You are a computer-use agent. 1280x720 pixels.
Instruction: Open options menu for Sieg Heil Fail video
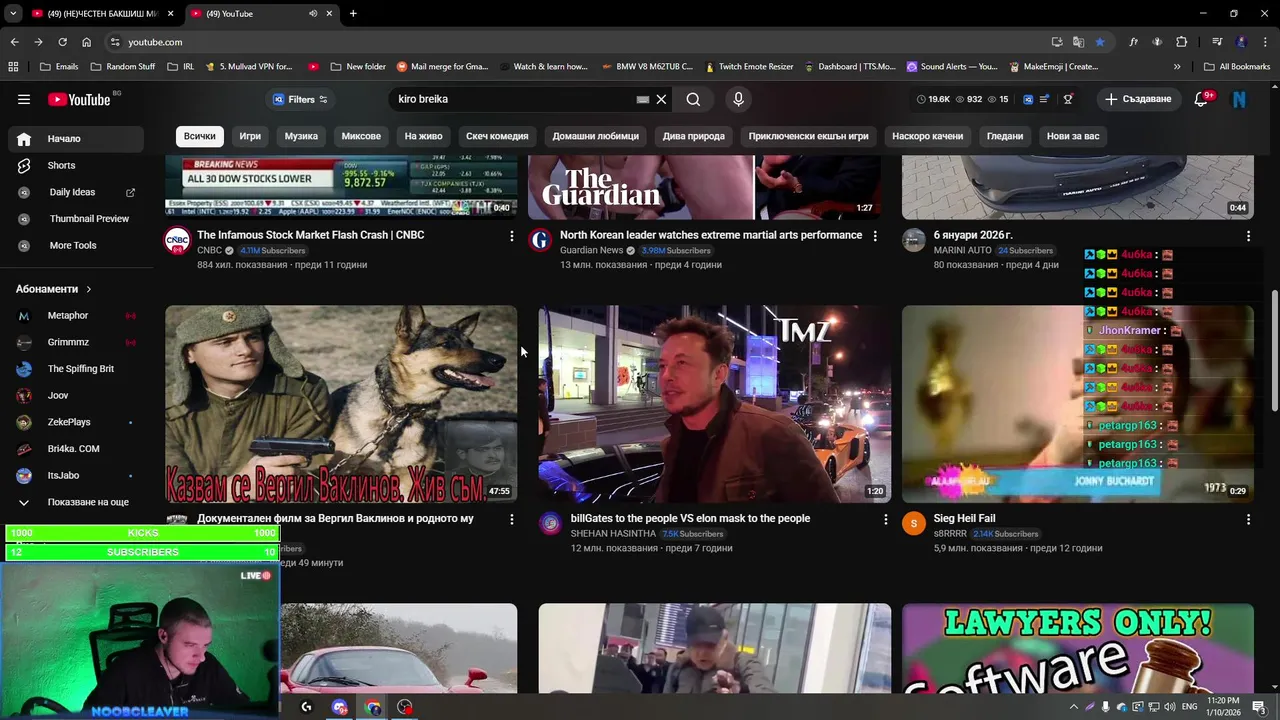point(1248,519)
